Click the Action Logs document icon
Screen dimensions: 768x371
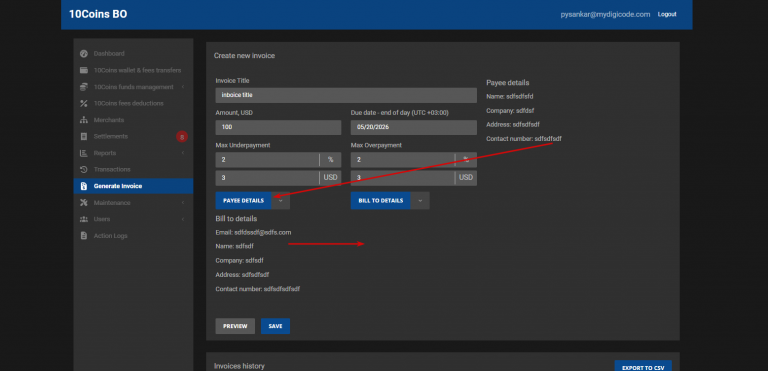coord(84,236)
